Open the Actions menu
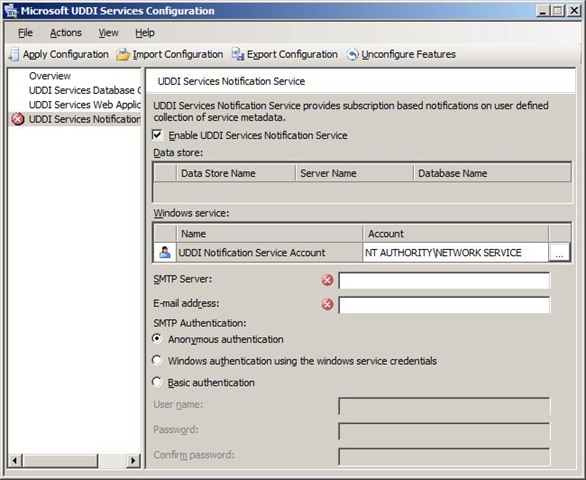 tap(66, 33)
